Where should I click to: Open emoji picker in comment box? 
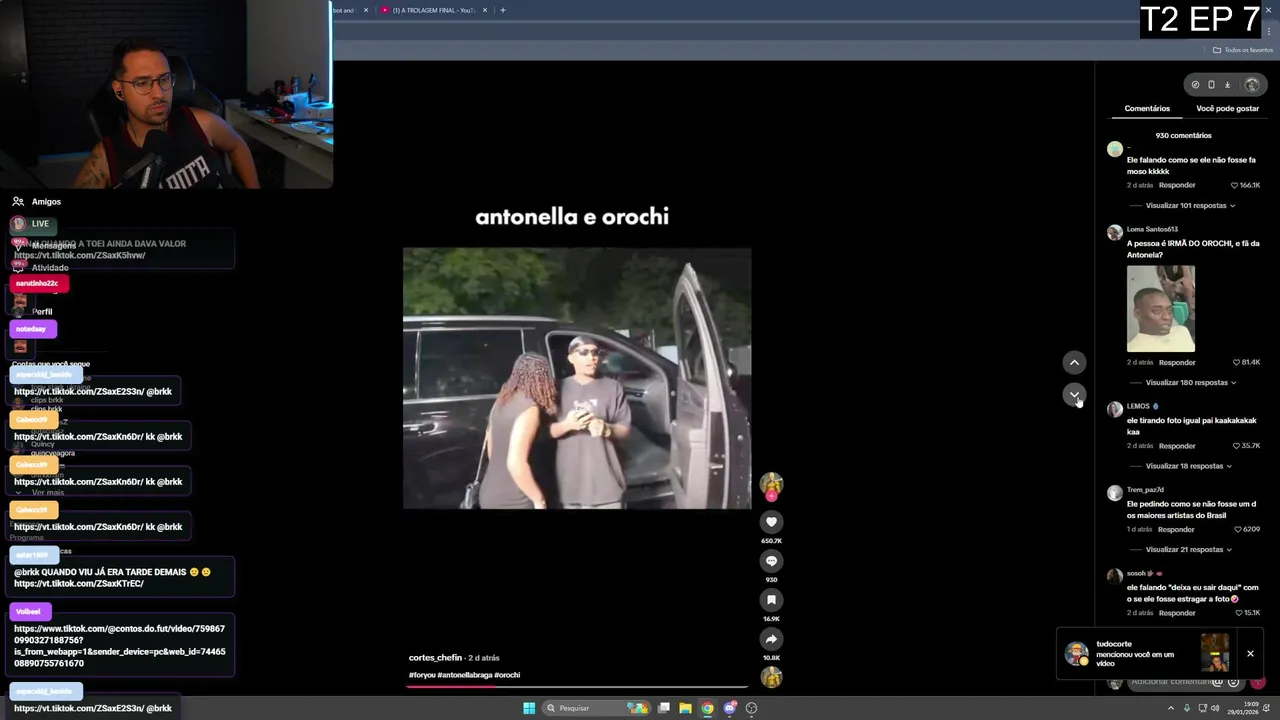click(x=1233, y=682)
